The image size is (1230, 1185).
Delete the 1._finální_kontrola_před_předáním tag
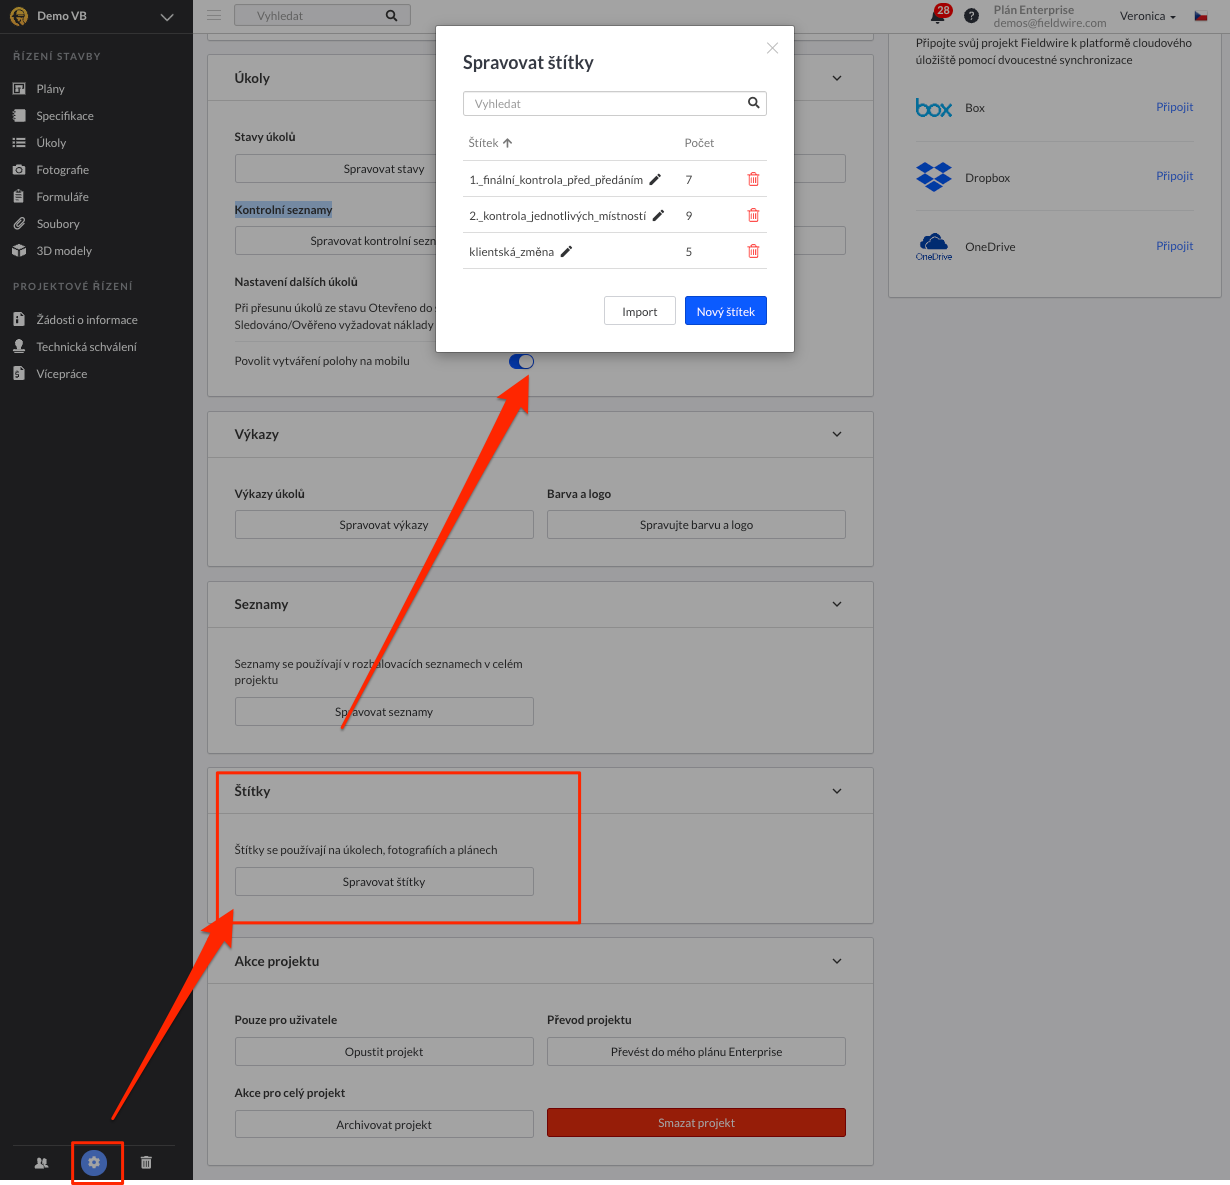pyautogui.click(x=754, y=180)
